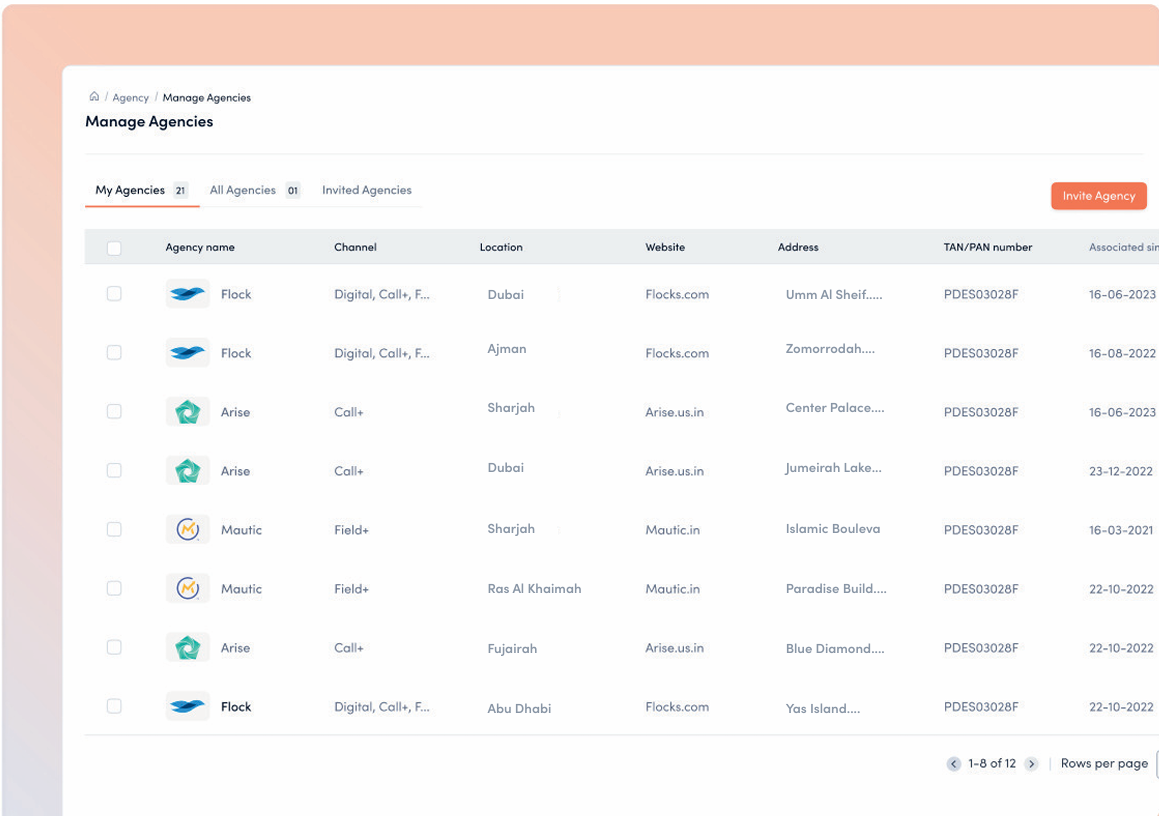This screenshot has width=1159, height=816.
Task: Check the Mautic Sharjah row checkbox
Action: 114,529
